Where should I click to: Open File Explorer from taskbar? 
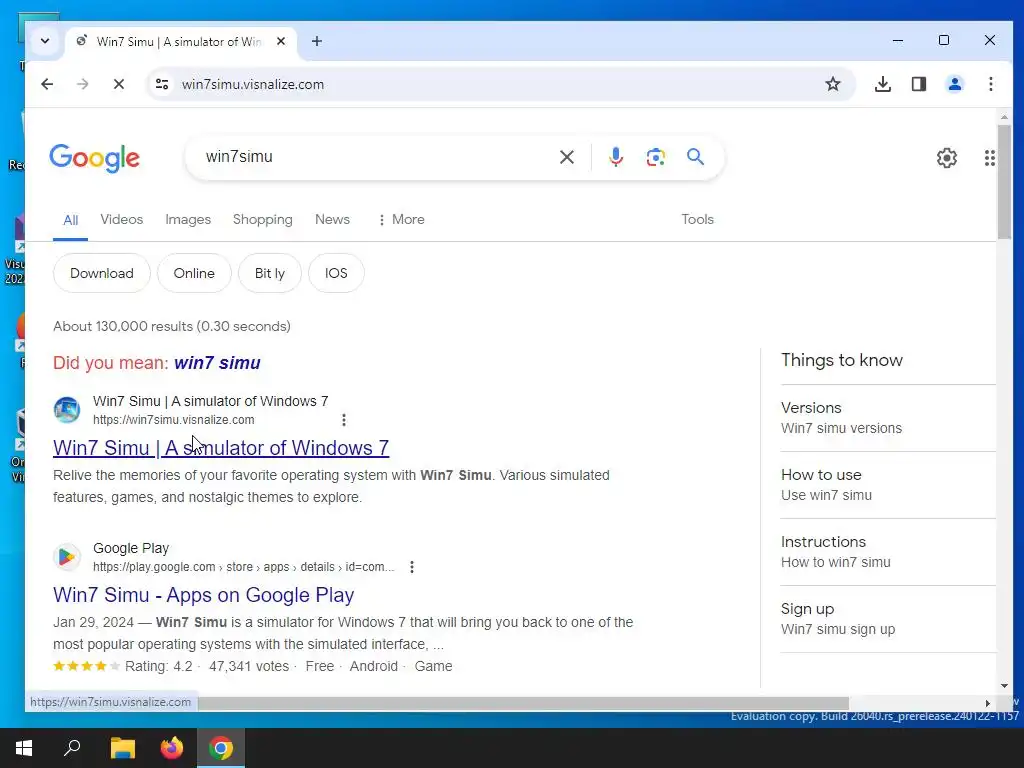coord(122,748)
